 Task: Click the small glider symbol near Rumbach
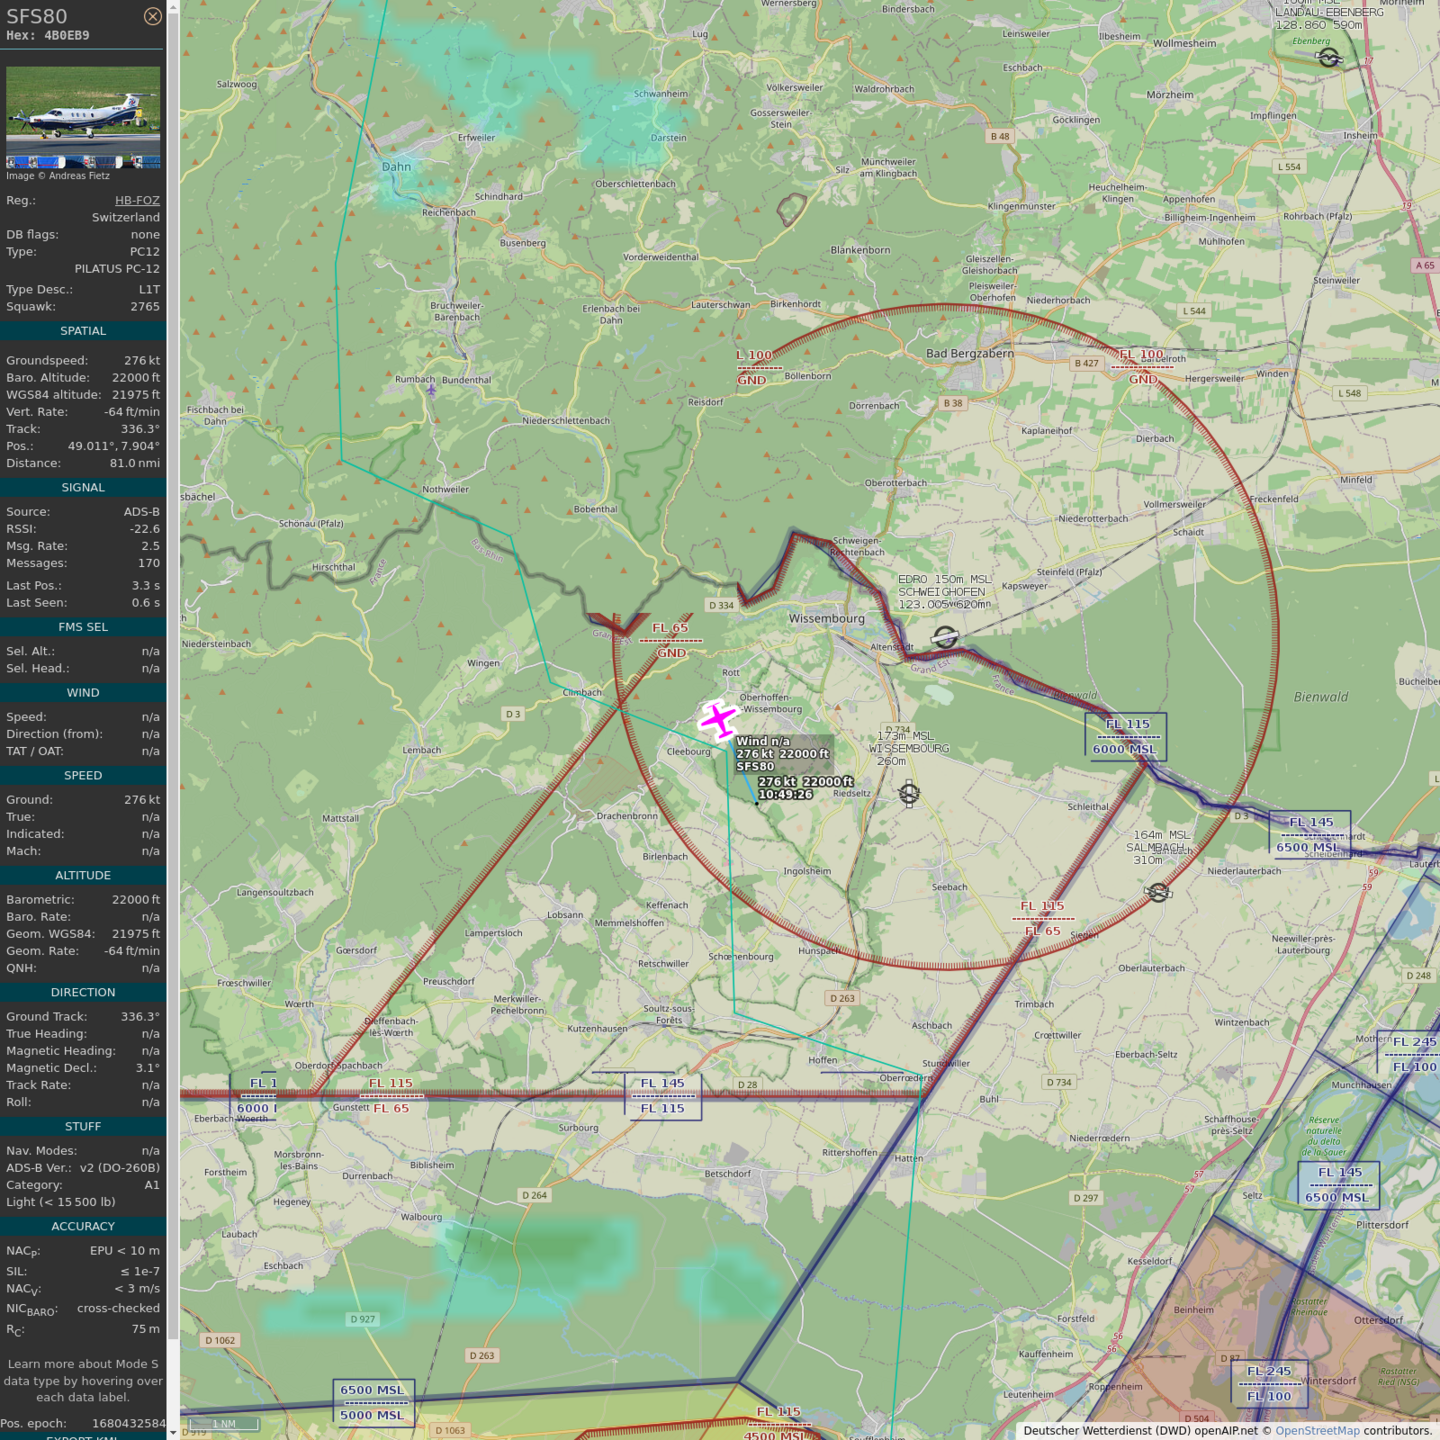pos(431,390)
